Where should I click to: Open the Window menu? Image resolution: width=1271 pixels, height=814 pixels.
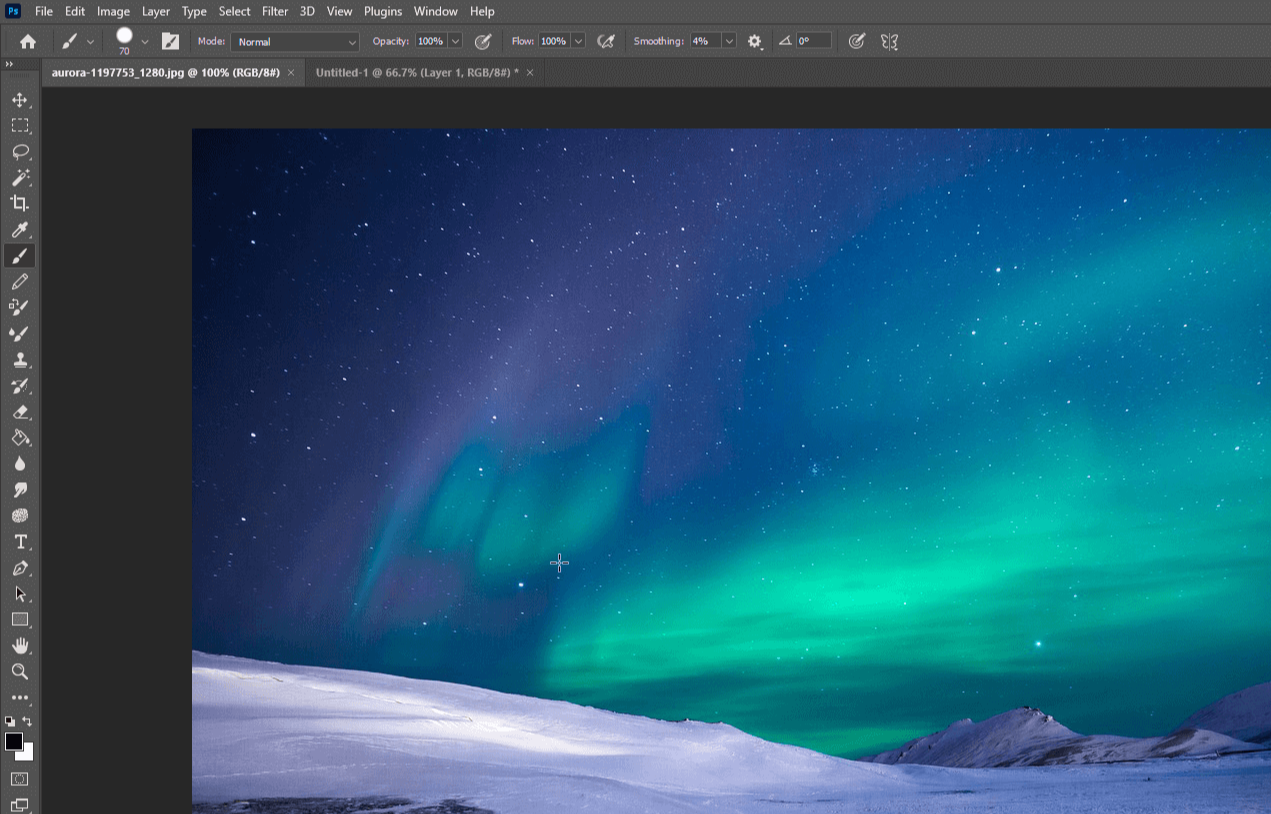point(436,12)
